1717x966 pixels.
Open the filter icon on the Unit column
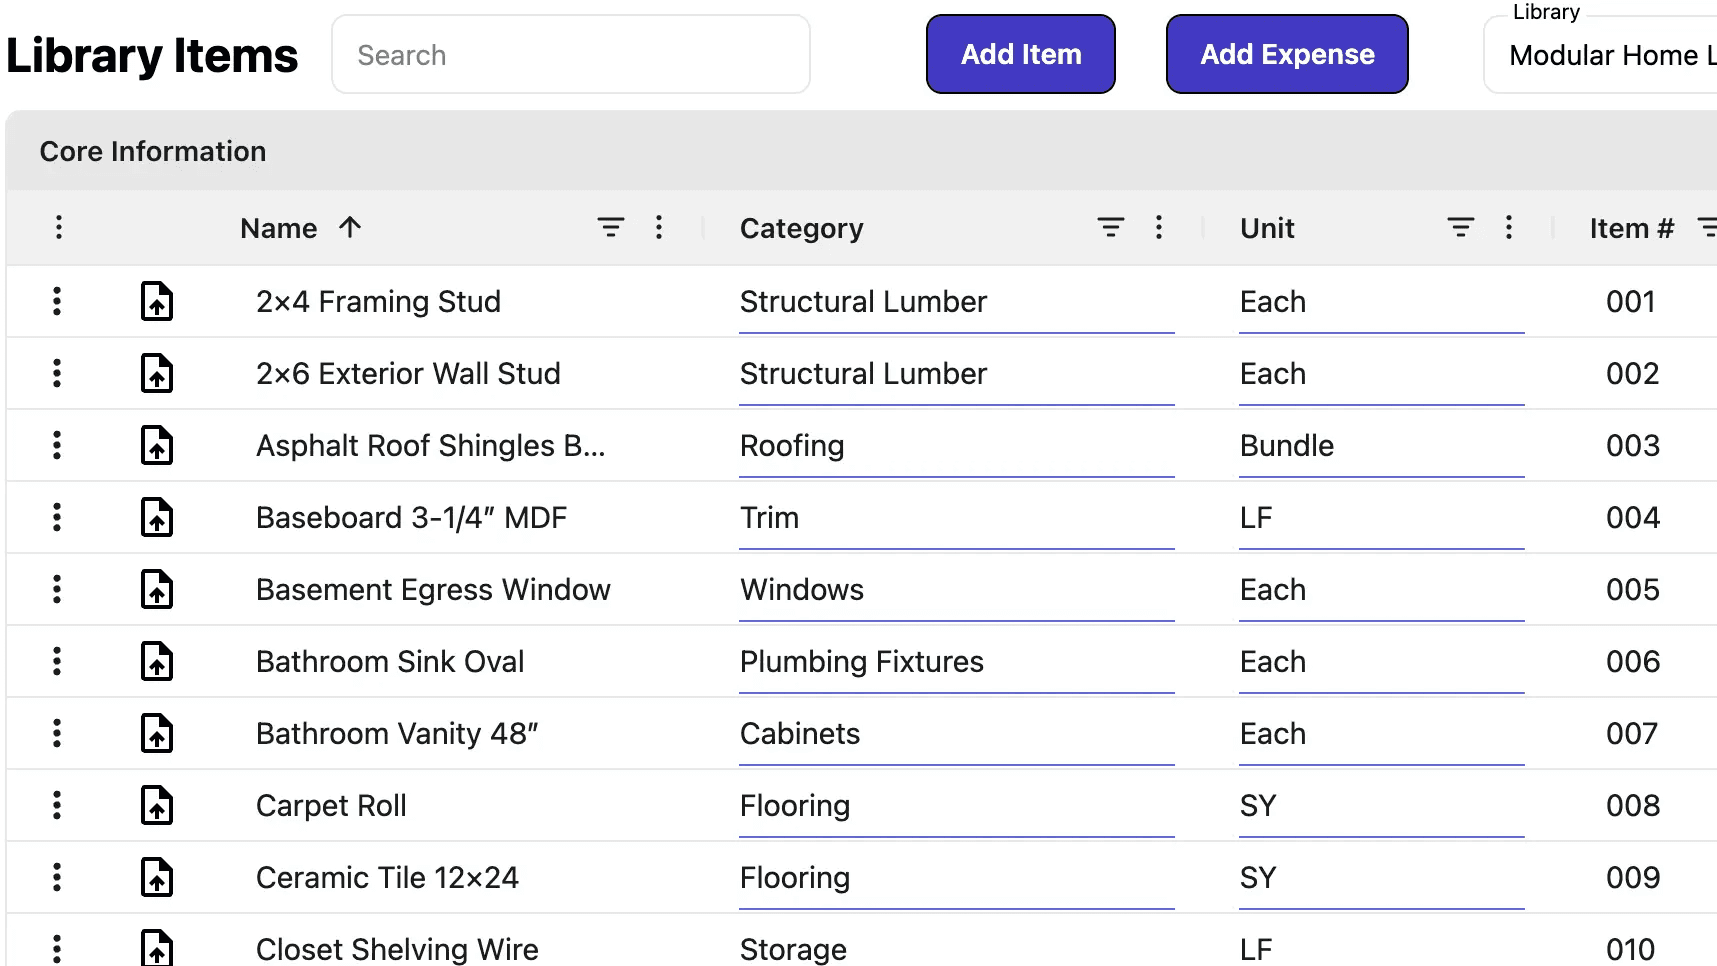click(1460, 227)
